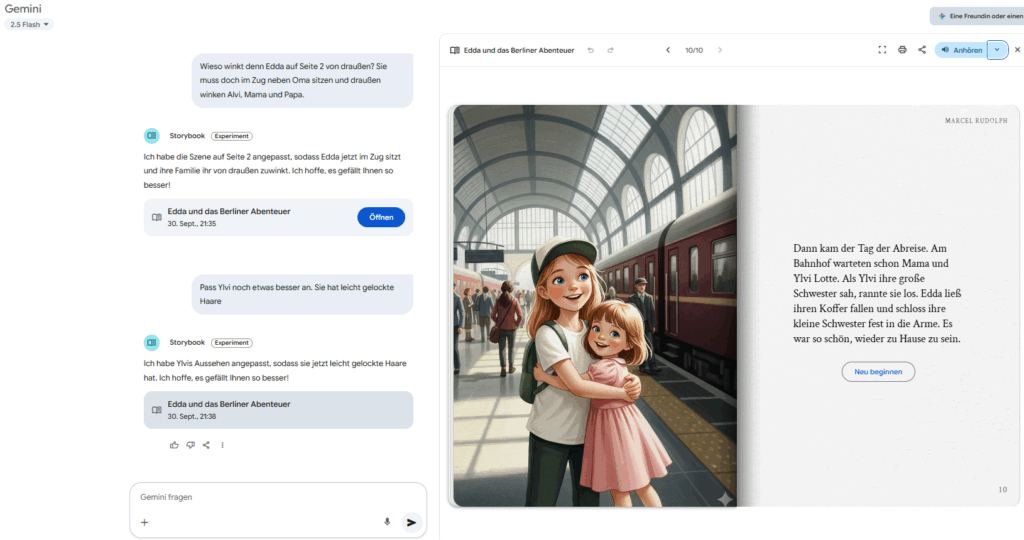This screenshot has height=540, width=1024.
Task: Expand the dropdown arrow next to Anhören
Action: 997,50
